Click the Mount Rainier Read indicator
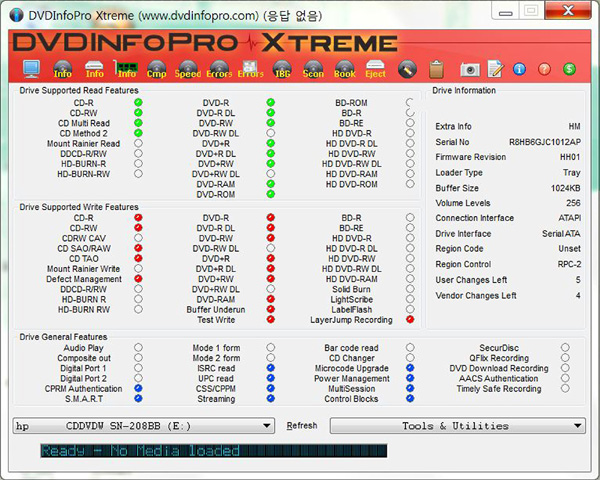Viewport: 600px width, 480px height. 138,143
